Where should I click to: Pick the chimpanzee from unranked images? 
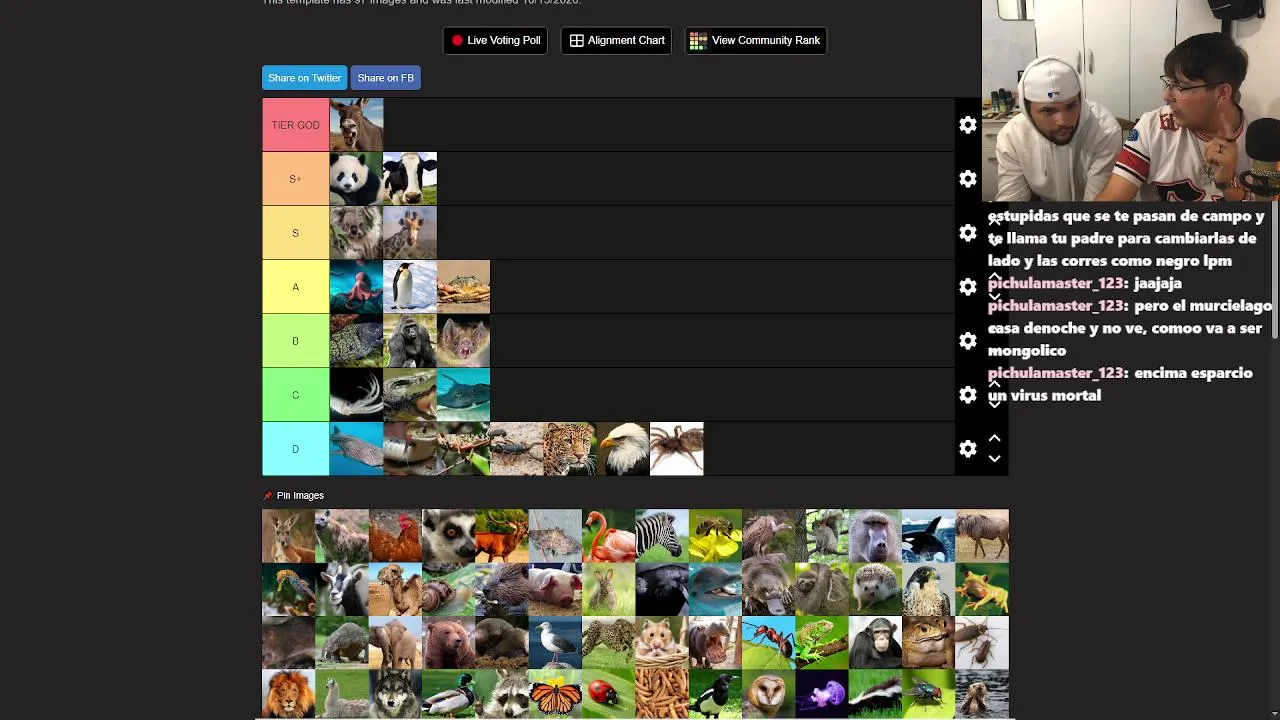[875, 642]
